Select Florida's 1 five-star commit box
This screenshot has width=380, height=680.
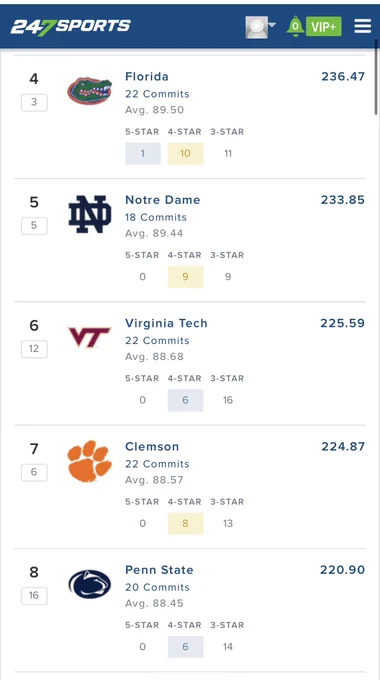tap(143, 154)
